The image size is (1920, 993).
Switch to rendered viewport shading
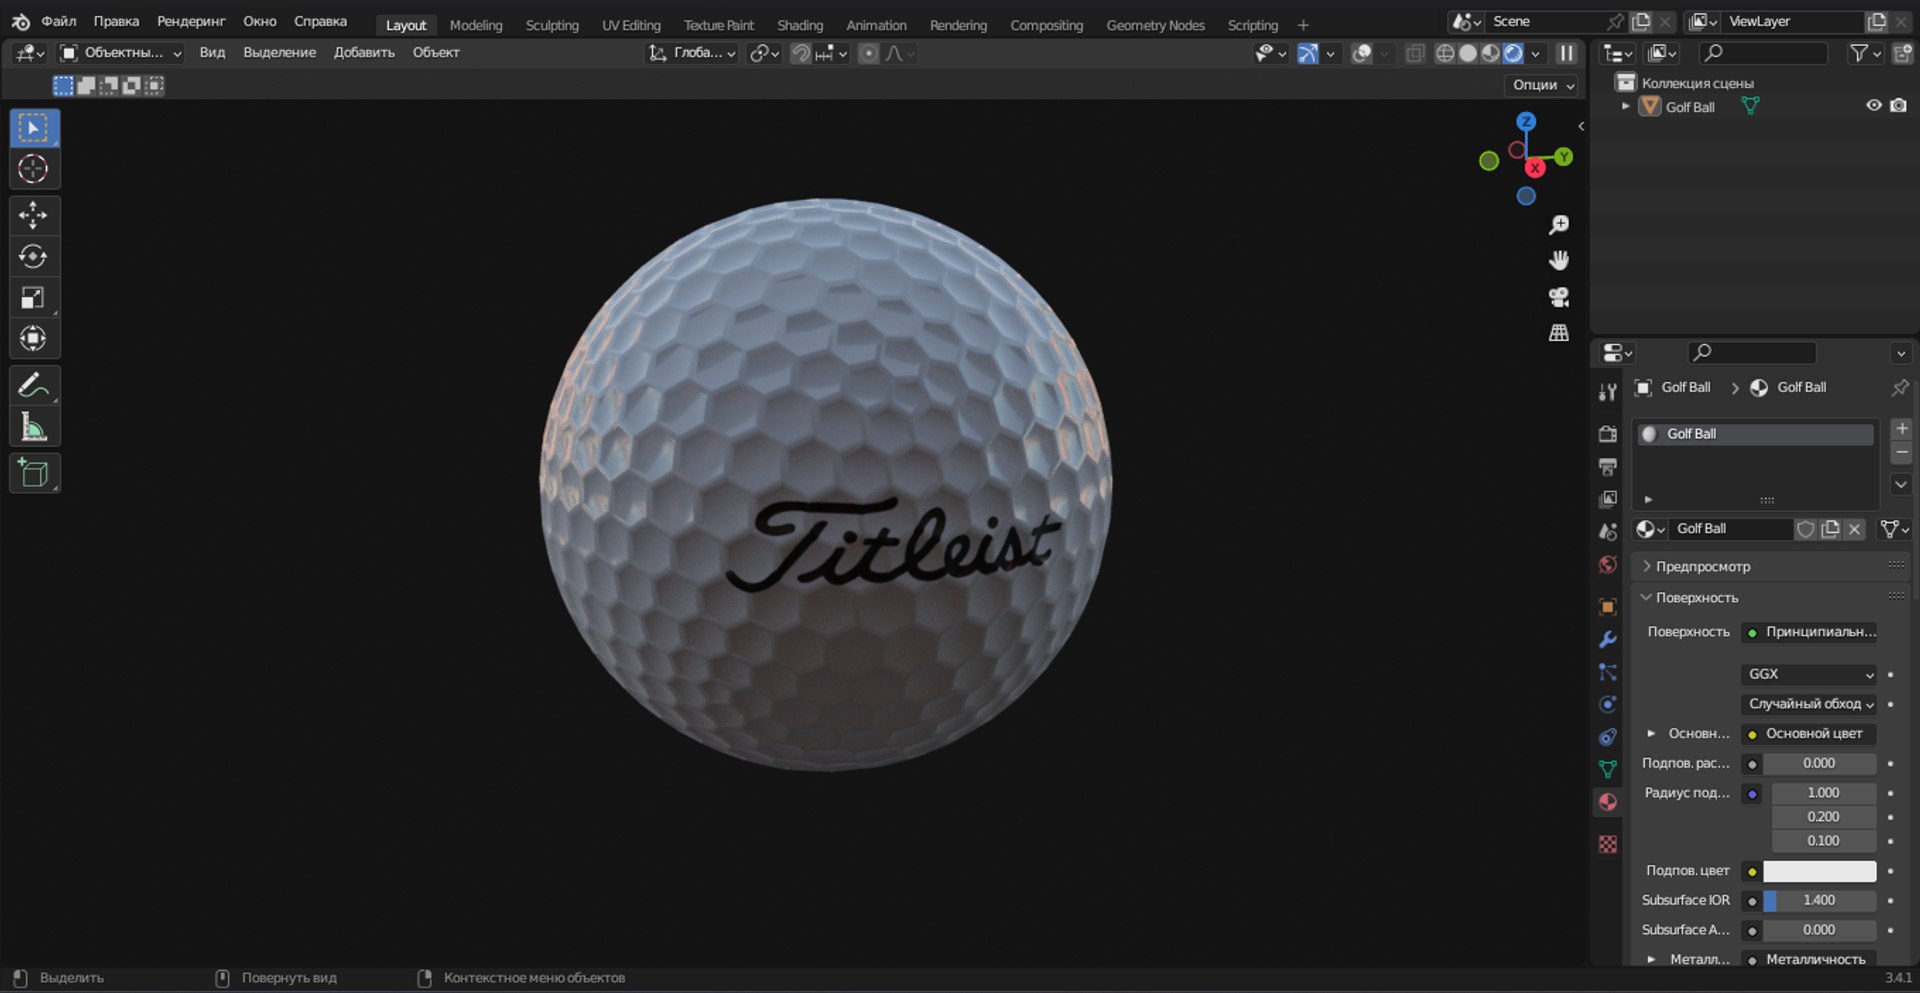1514,53
